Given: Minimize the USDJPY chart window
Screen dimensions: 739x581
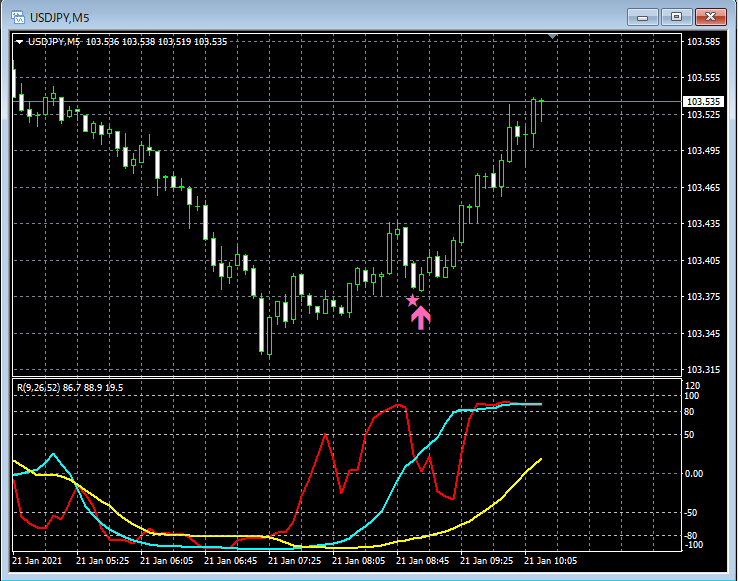Looking at the screenshot, I should [x=643, y=16].
